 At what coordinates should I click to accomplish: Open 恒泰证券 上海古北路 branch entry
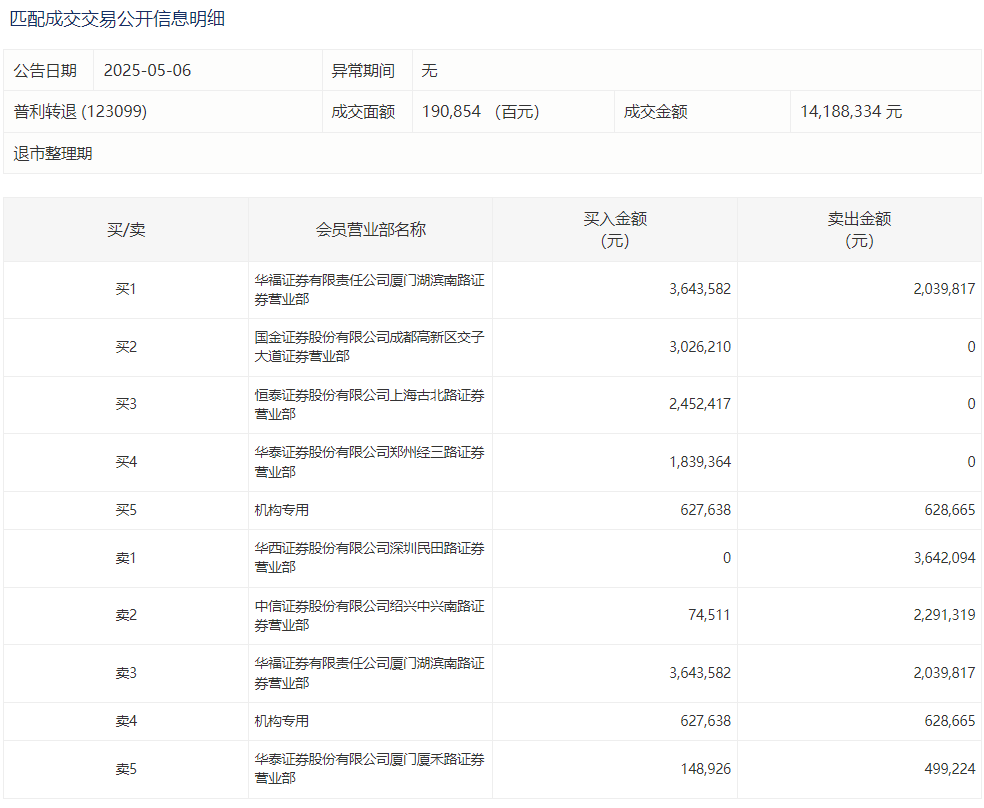coord(369,405)
